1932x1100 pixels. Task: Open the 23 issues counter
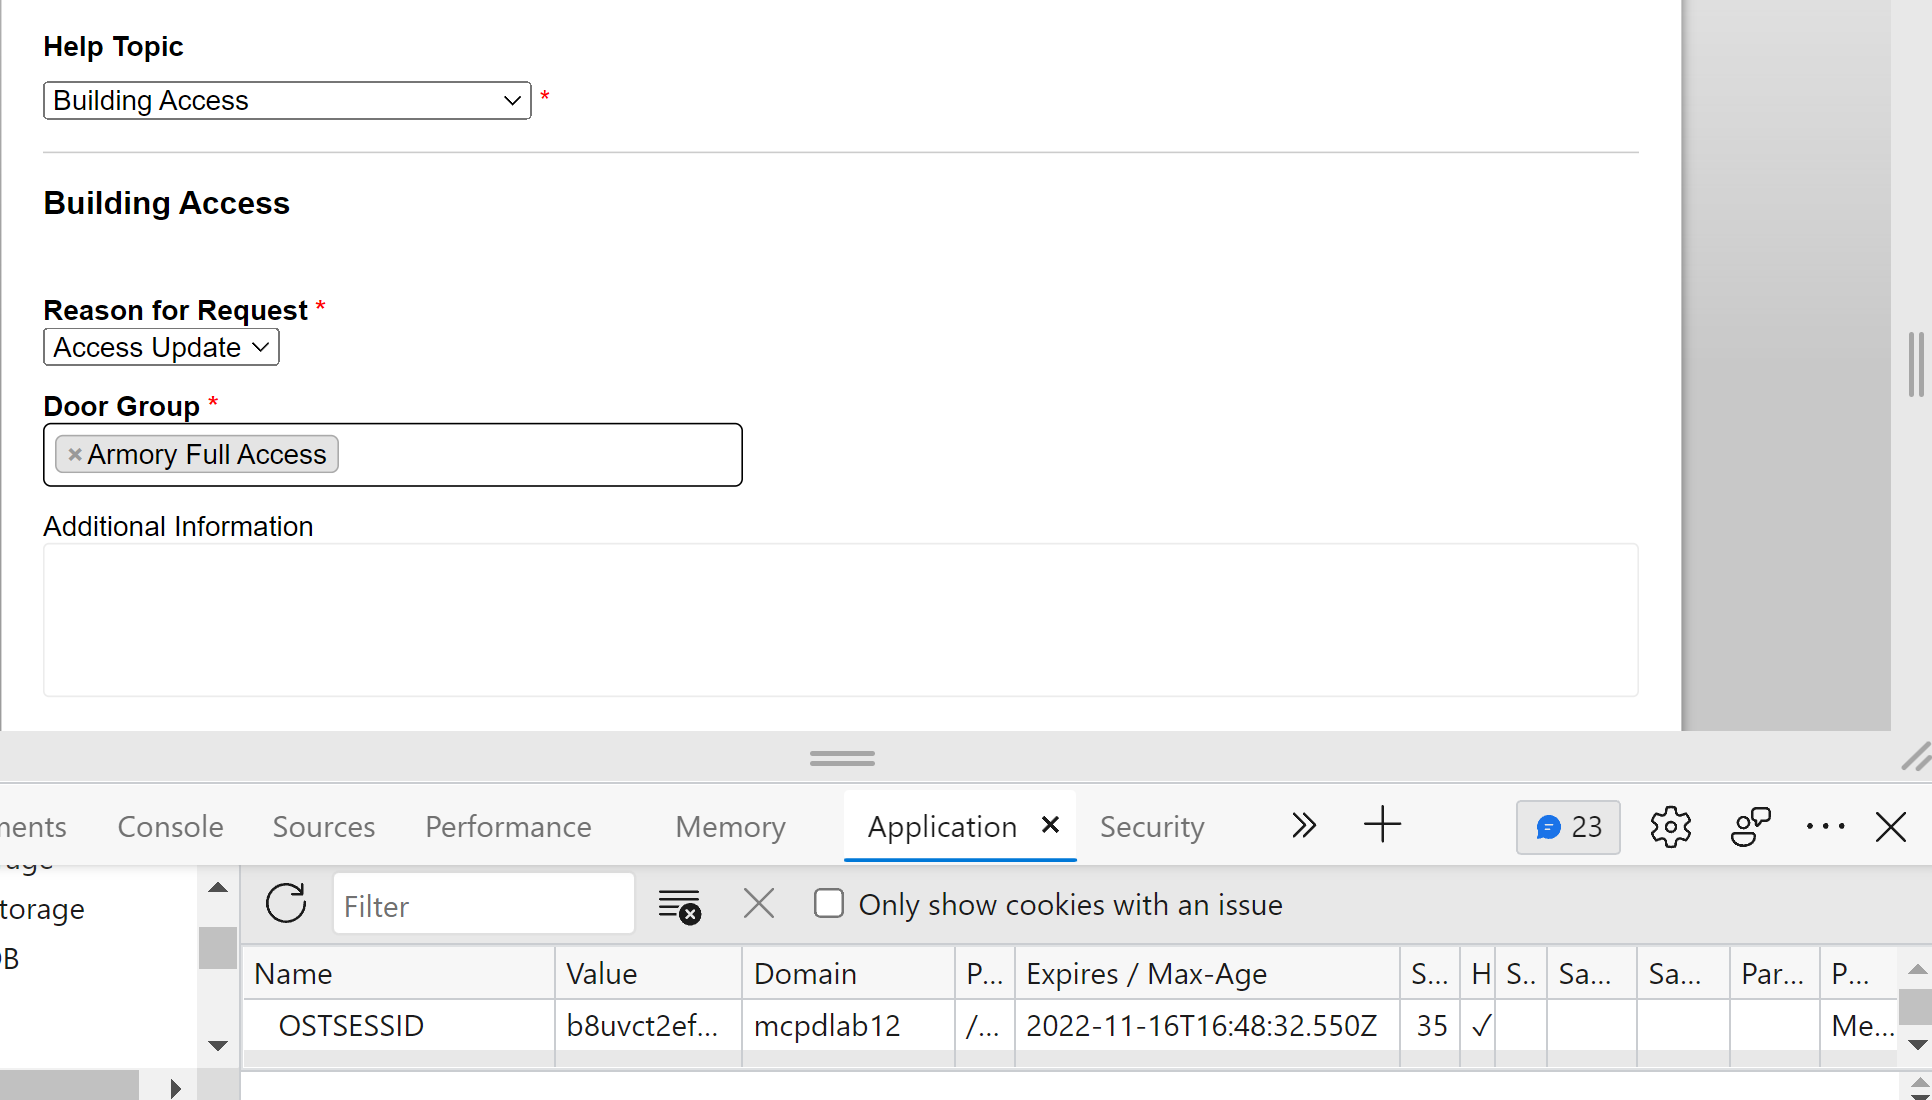pyautogui.click(x=1568, y=827)
